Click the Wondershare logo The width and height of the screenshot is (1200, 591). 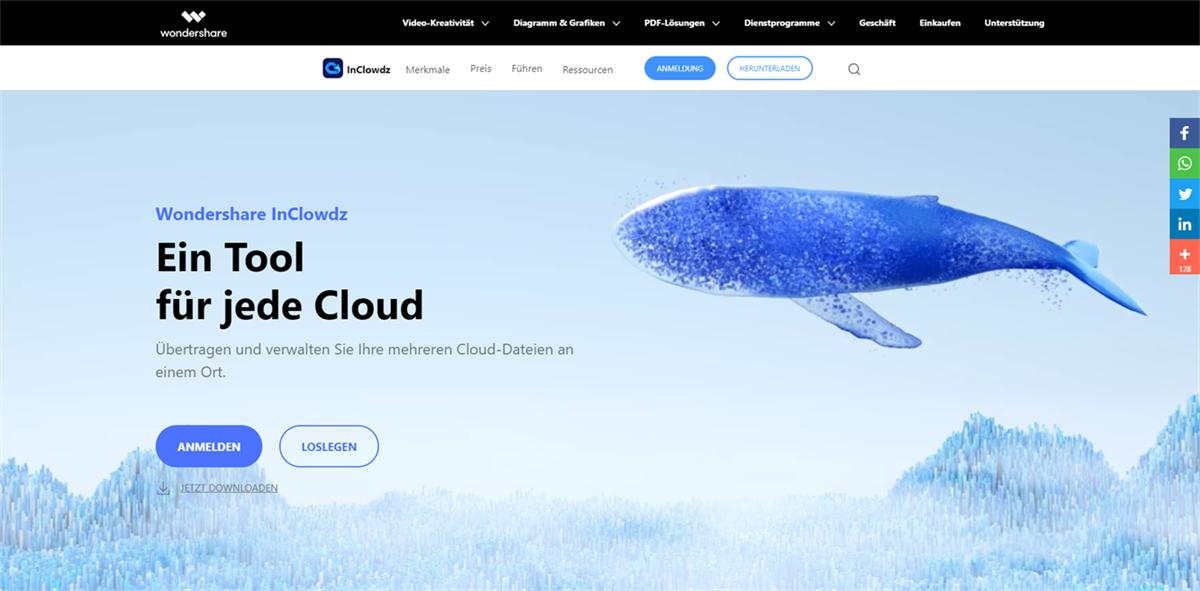click(x=193, y=23)
